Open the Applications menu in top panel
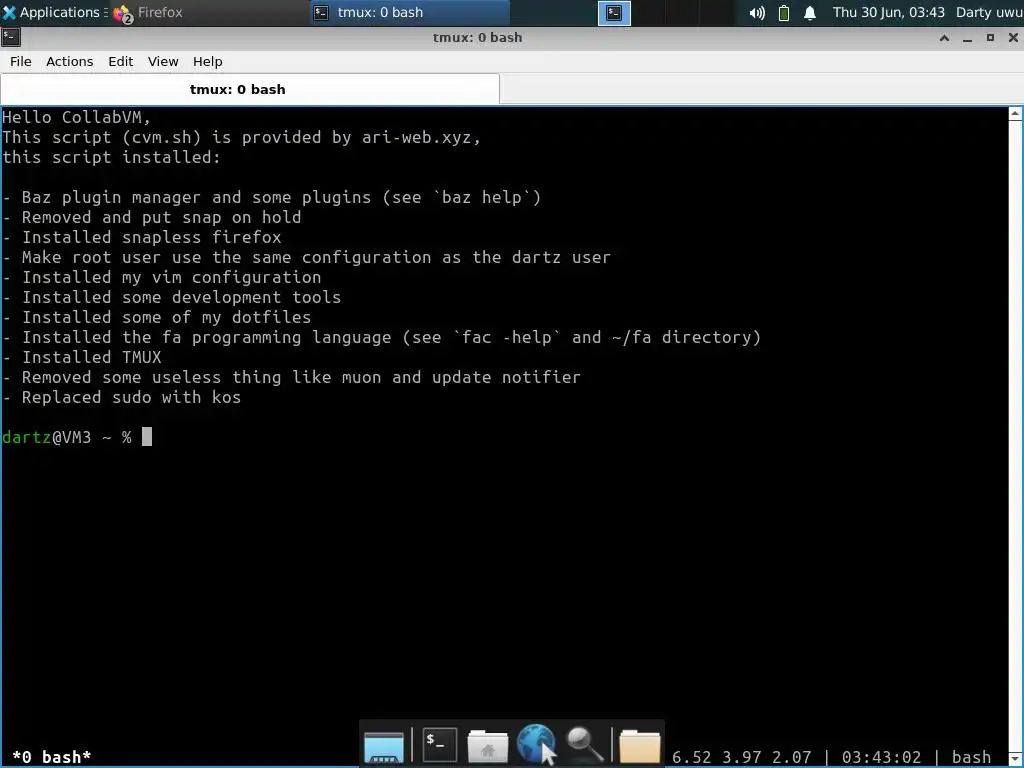 54,12
